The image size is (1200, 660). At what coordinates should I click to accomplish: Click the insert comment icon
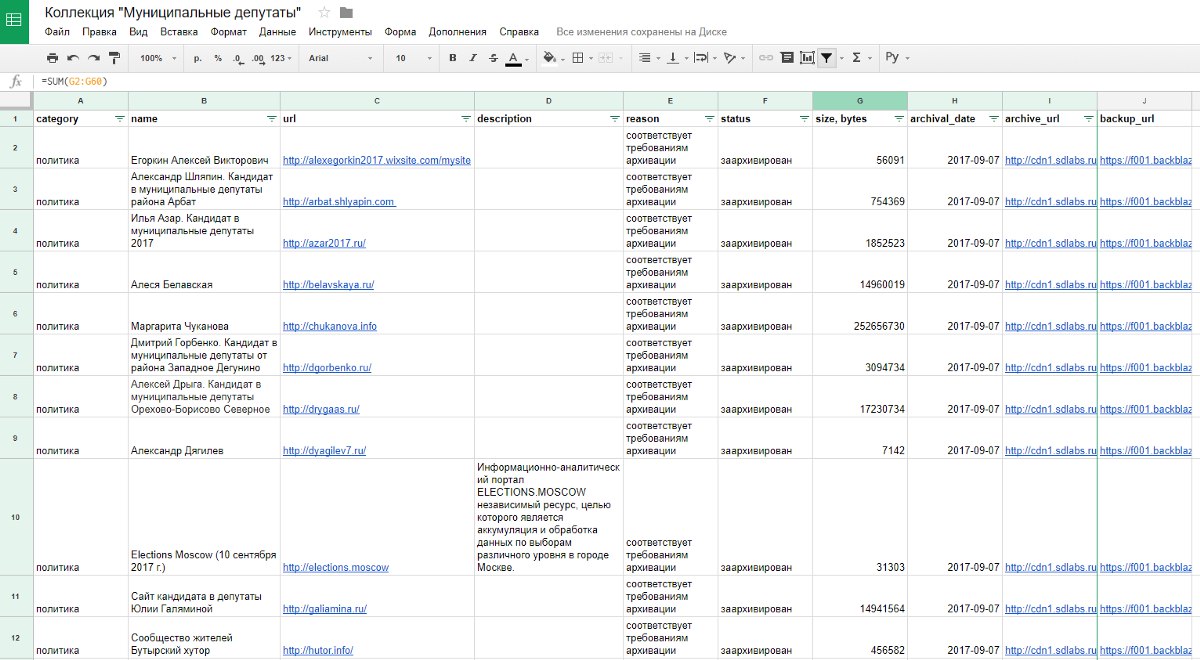pos(787,58)
